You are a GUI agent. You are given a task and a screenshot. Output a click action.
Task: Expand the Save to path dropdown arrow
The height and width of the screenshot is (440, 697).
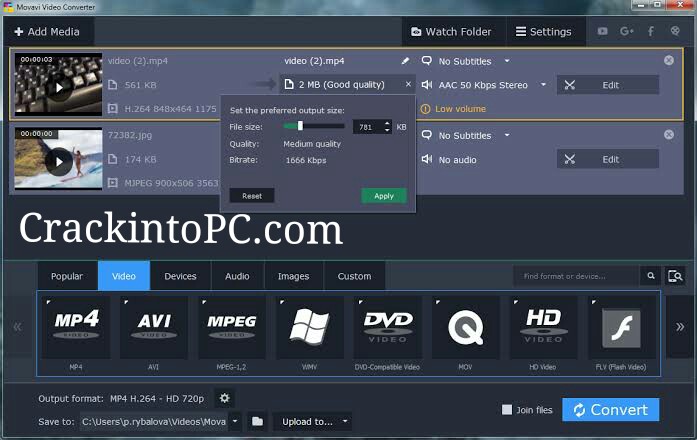[235, 422]
